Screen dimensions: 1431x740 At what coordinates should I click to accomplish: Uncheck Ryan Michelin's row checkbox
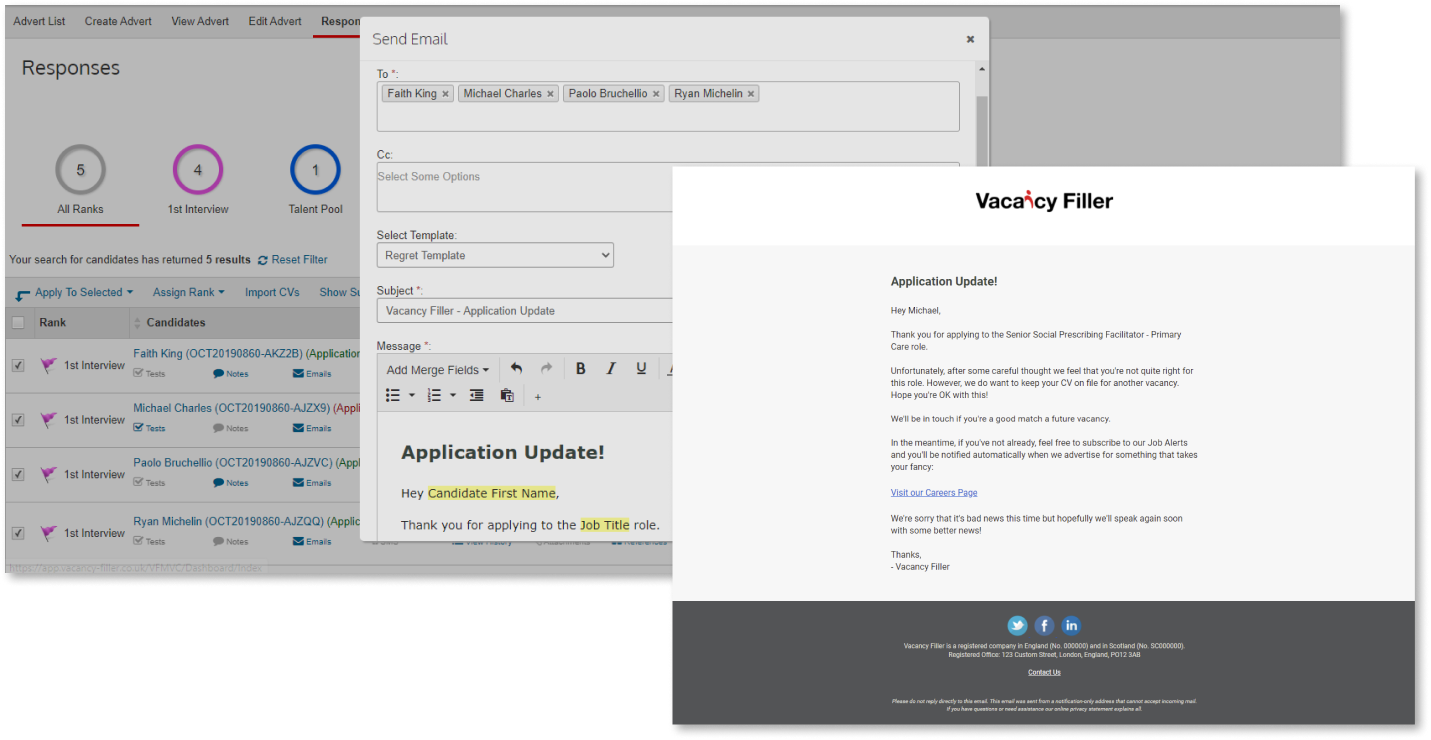point(18,533)
